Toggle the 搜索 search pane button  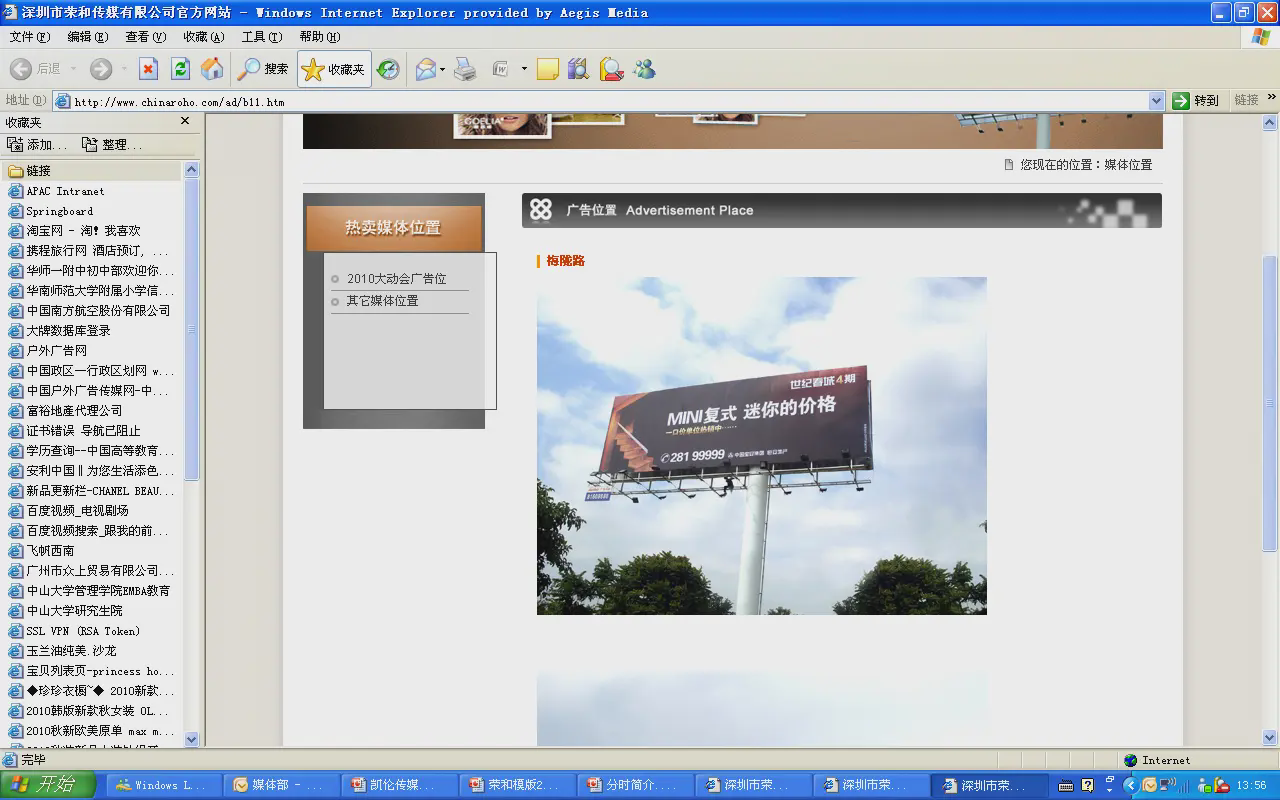[x=263, y=69]
